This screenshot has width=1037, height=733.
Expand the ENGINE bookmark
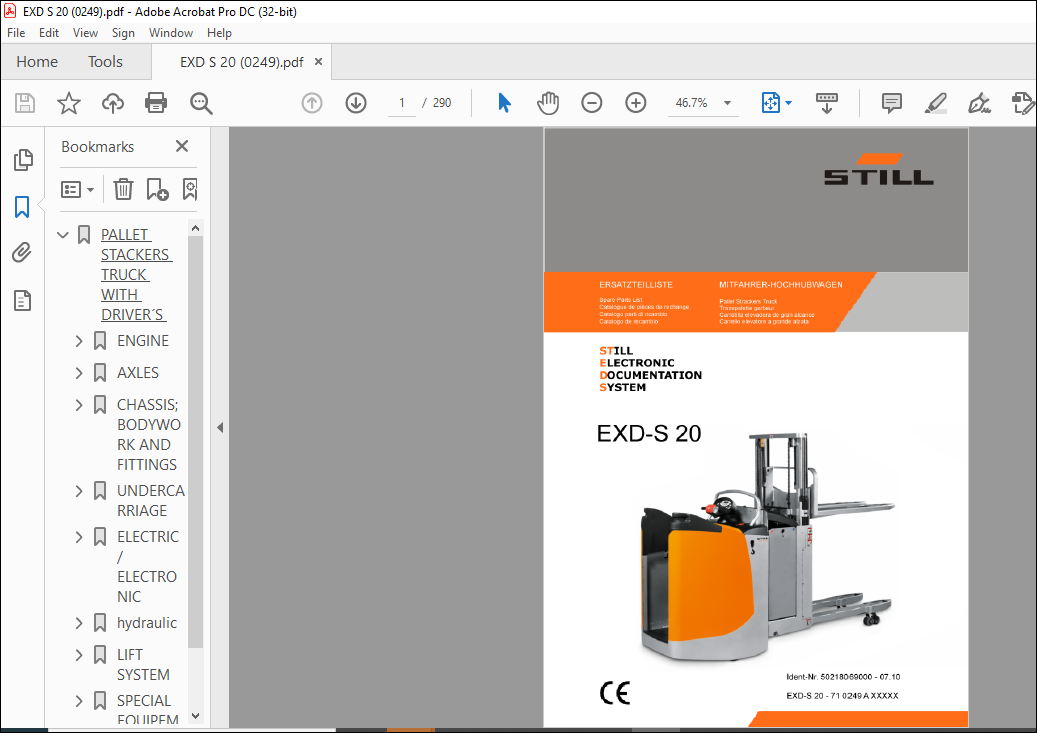(79, 341)
